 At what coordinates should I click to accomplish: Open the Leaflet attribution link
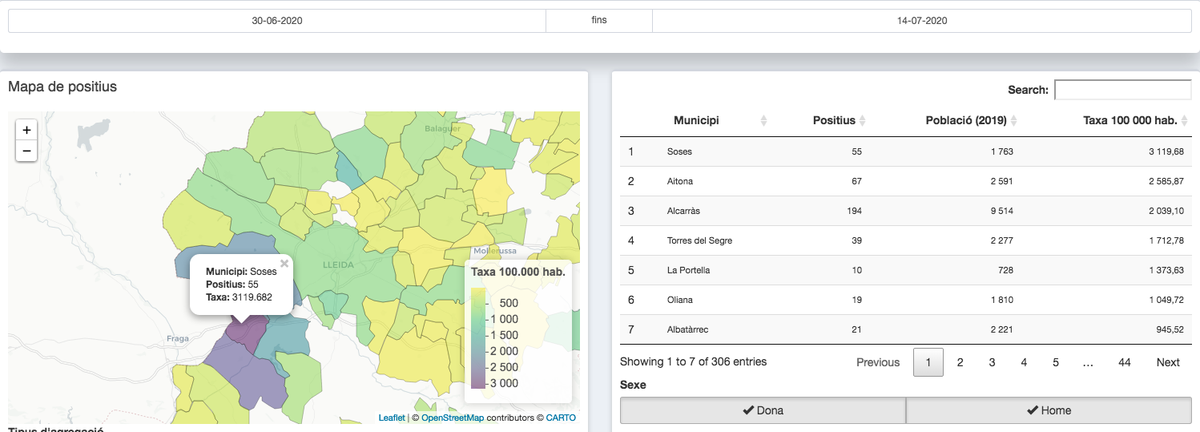coord(391,418)
